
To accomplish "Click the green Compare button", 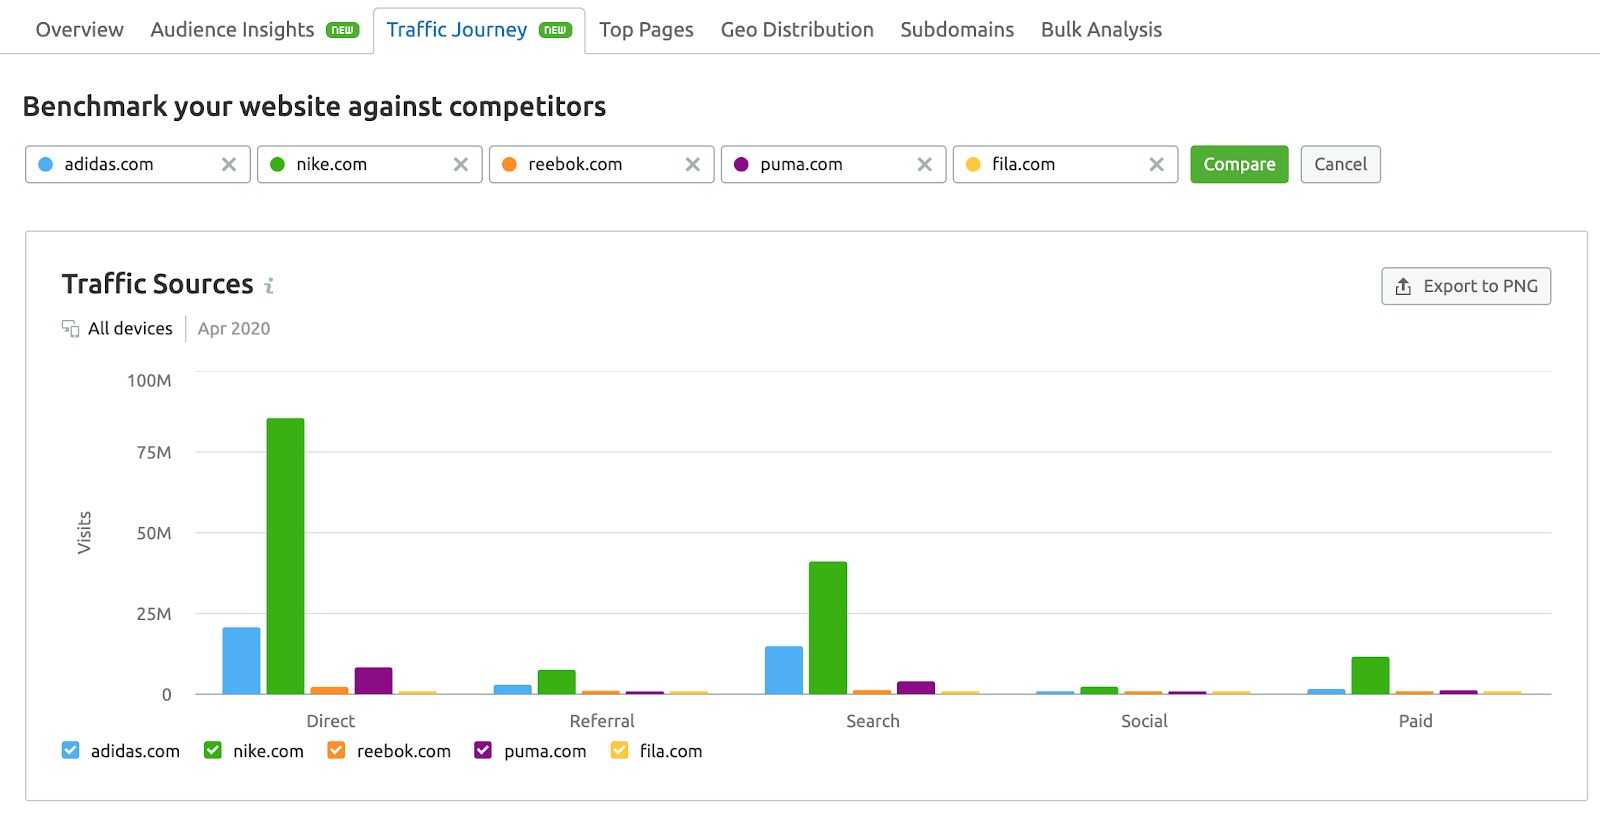I will pos(1239,164).
